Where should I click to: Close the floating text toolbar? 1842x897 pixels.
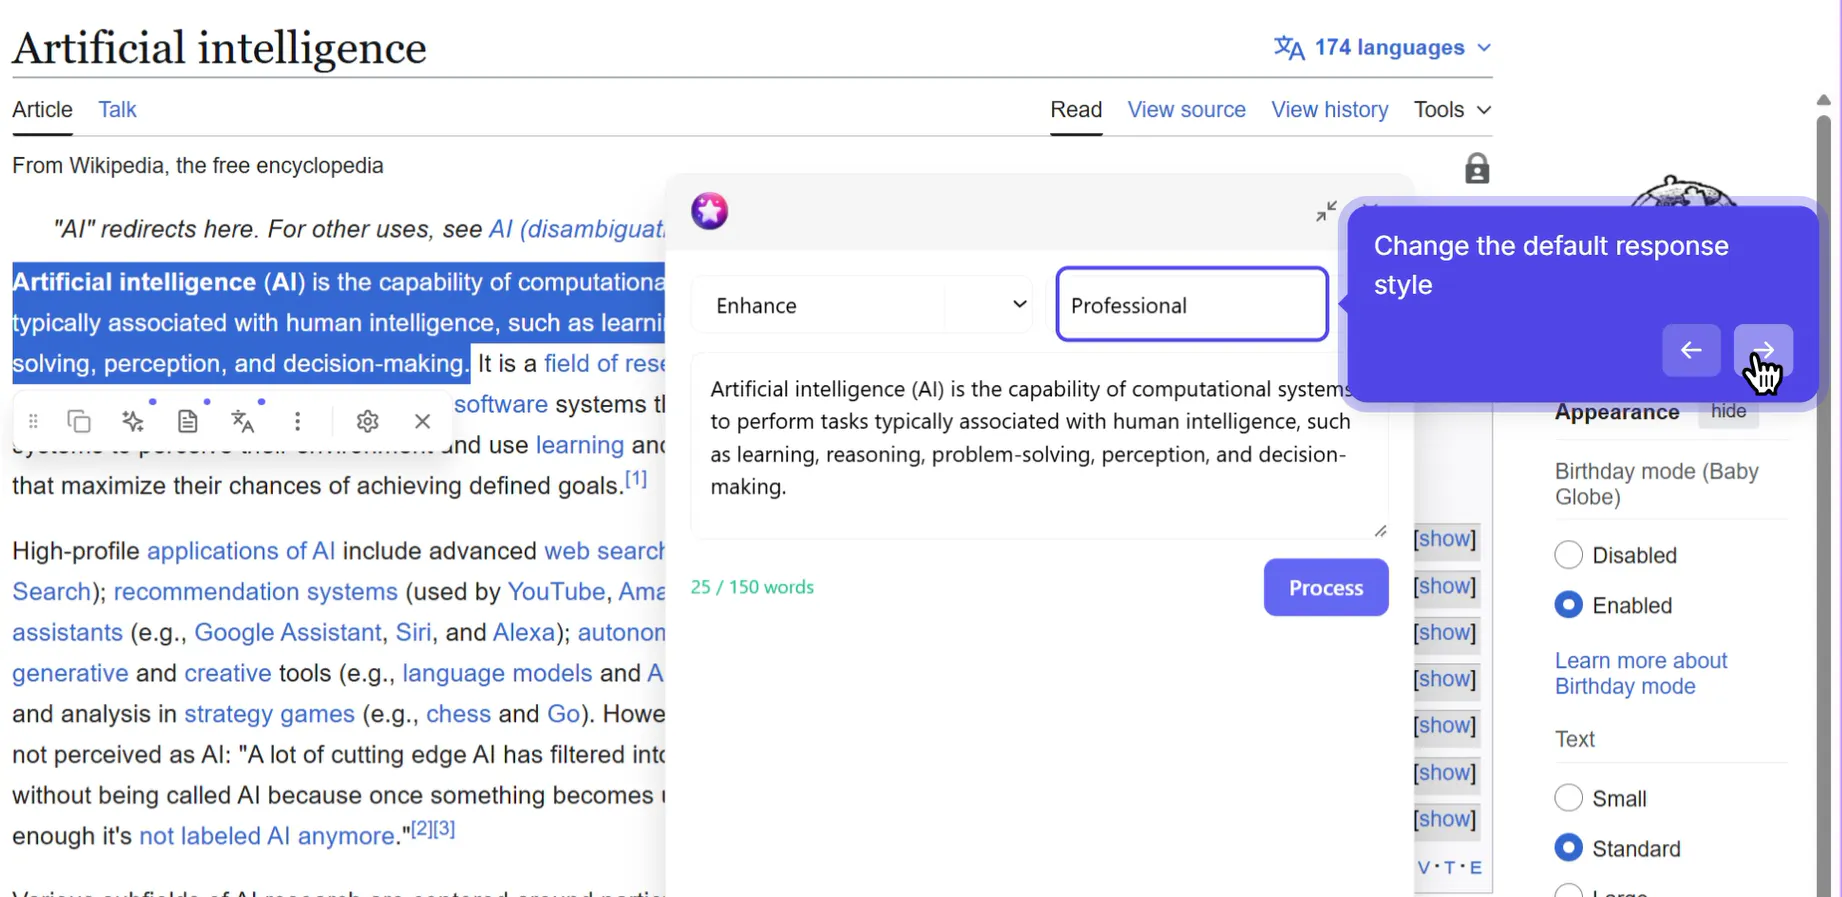(422, 421)
